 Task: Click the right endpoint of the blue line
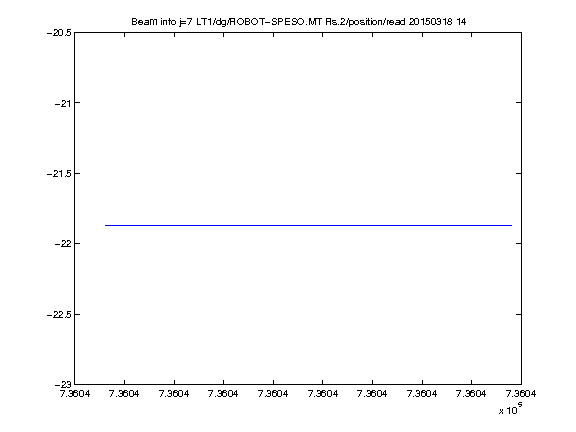(x=512, y=225)
